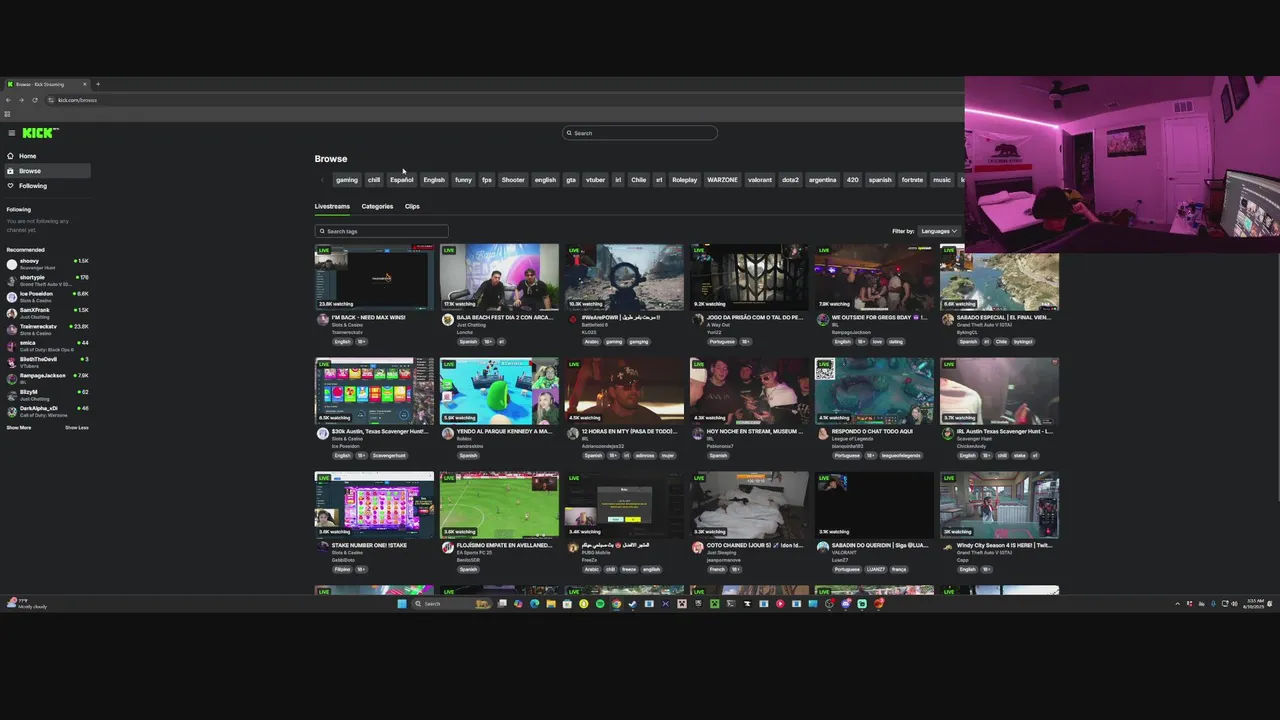The width and height of the screenshot is (1280, 720).
Task: Select the music tag chip
Action: pyautogui.click(x=942, y=180)
